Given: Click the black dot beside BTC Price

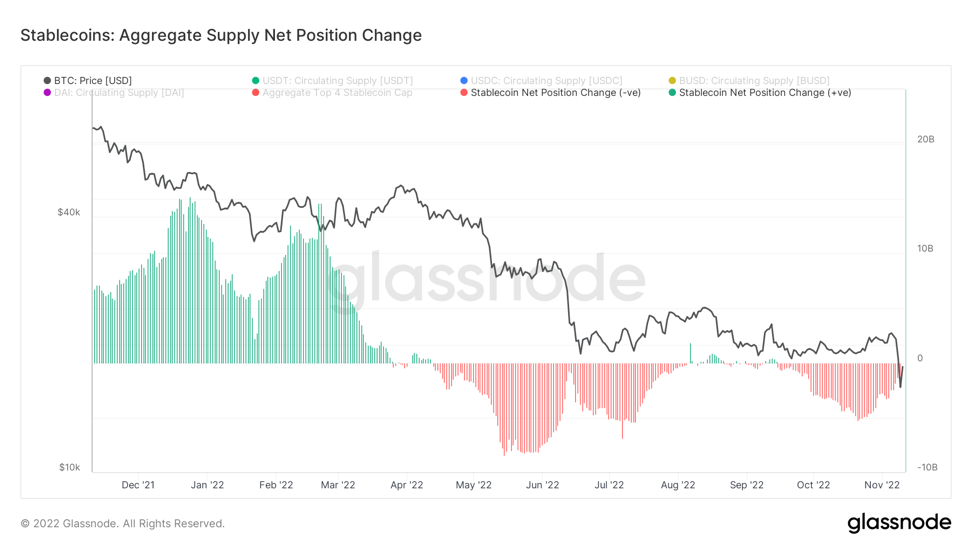Looking at the screenshot, I should pyautogui.click(x=47, y=81).
